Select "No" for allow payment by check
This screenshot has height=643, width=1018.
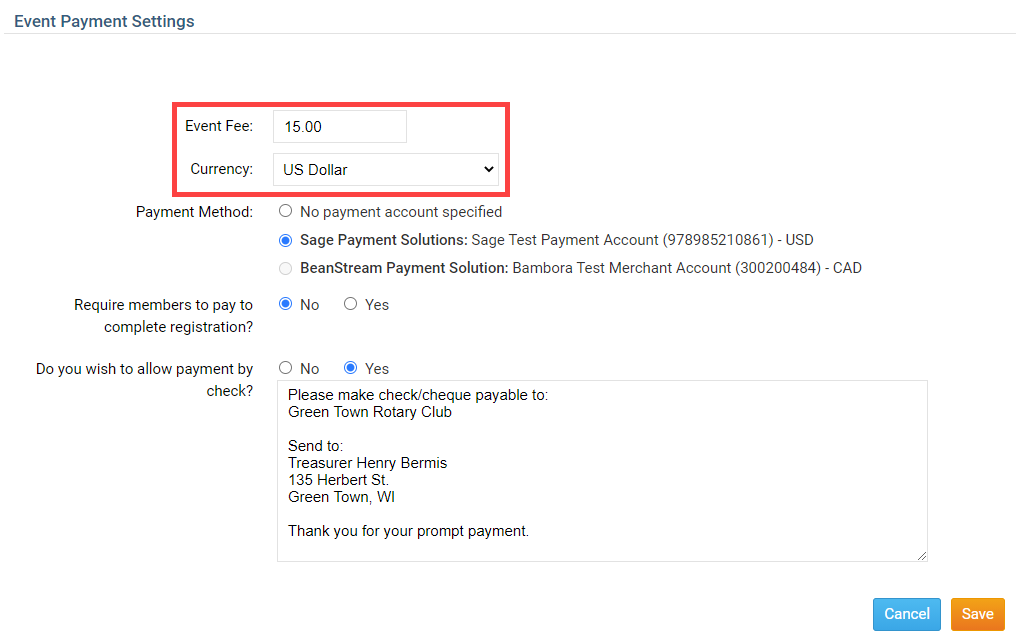pos(286,368)
